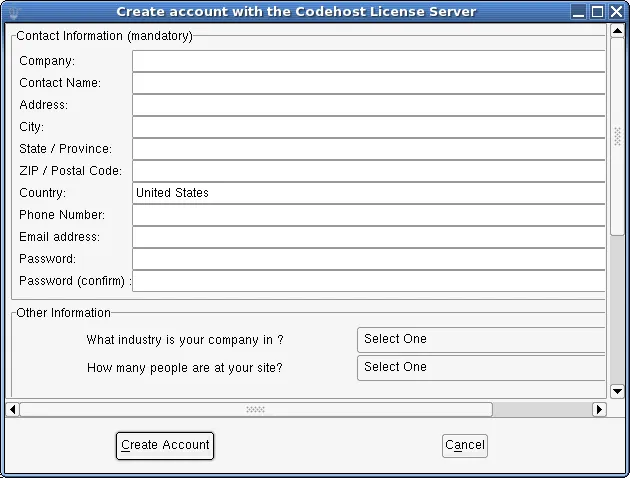Click into the Address field
630x478 pixels.
(x=369, y=105)
